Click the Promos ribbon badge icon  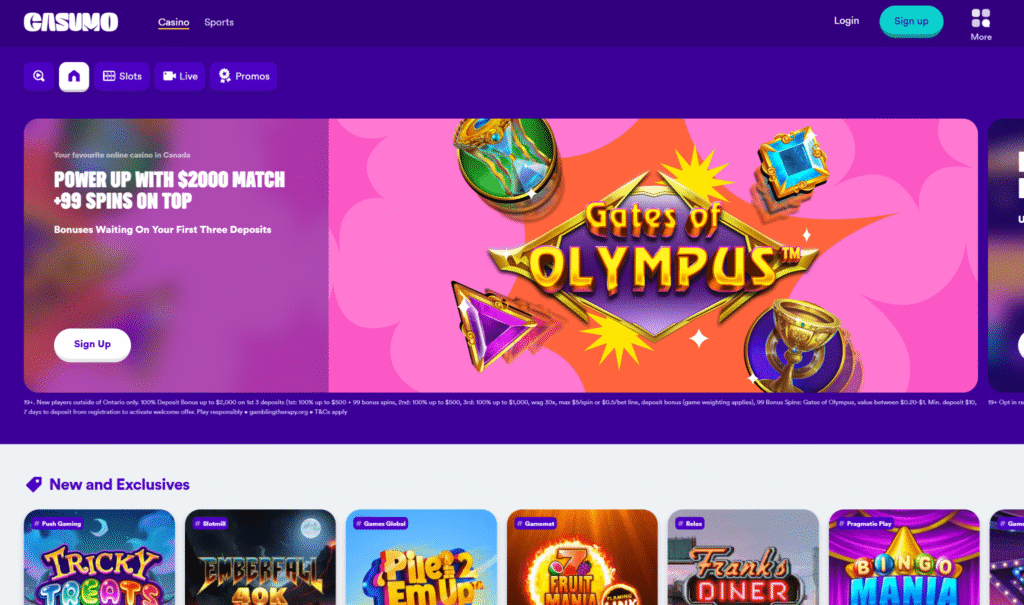(225, 76)
